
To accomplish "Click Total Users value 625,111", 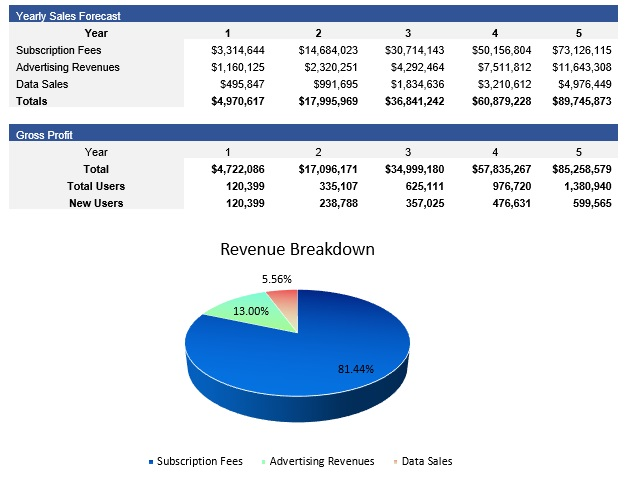I will (425, 186).
